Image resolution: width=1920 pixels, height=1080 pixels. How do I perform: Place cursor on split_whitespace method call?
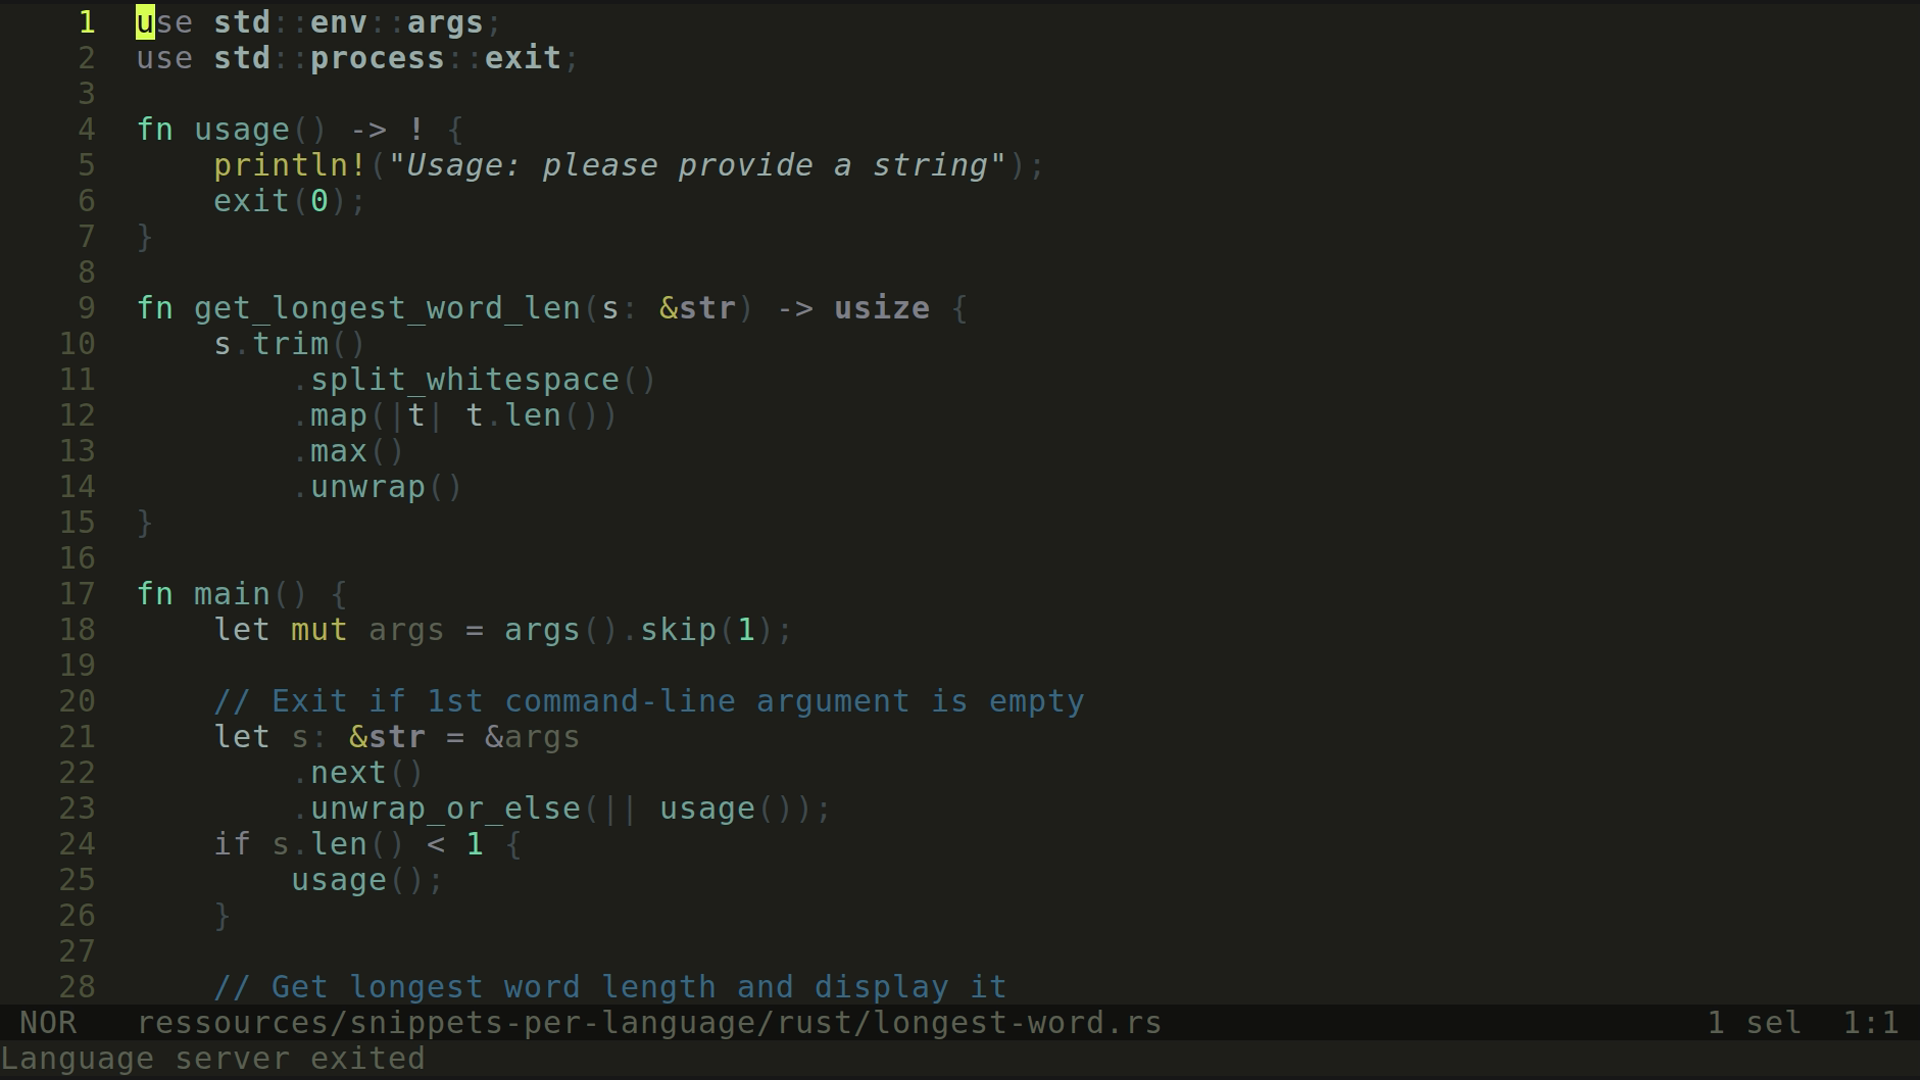pos(465,380)
